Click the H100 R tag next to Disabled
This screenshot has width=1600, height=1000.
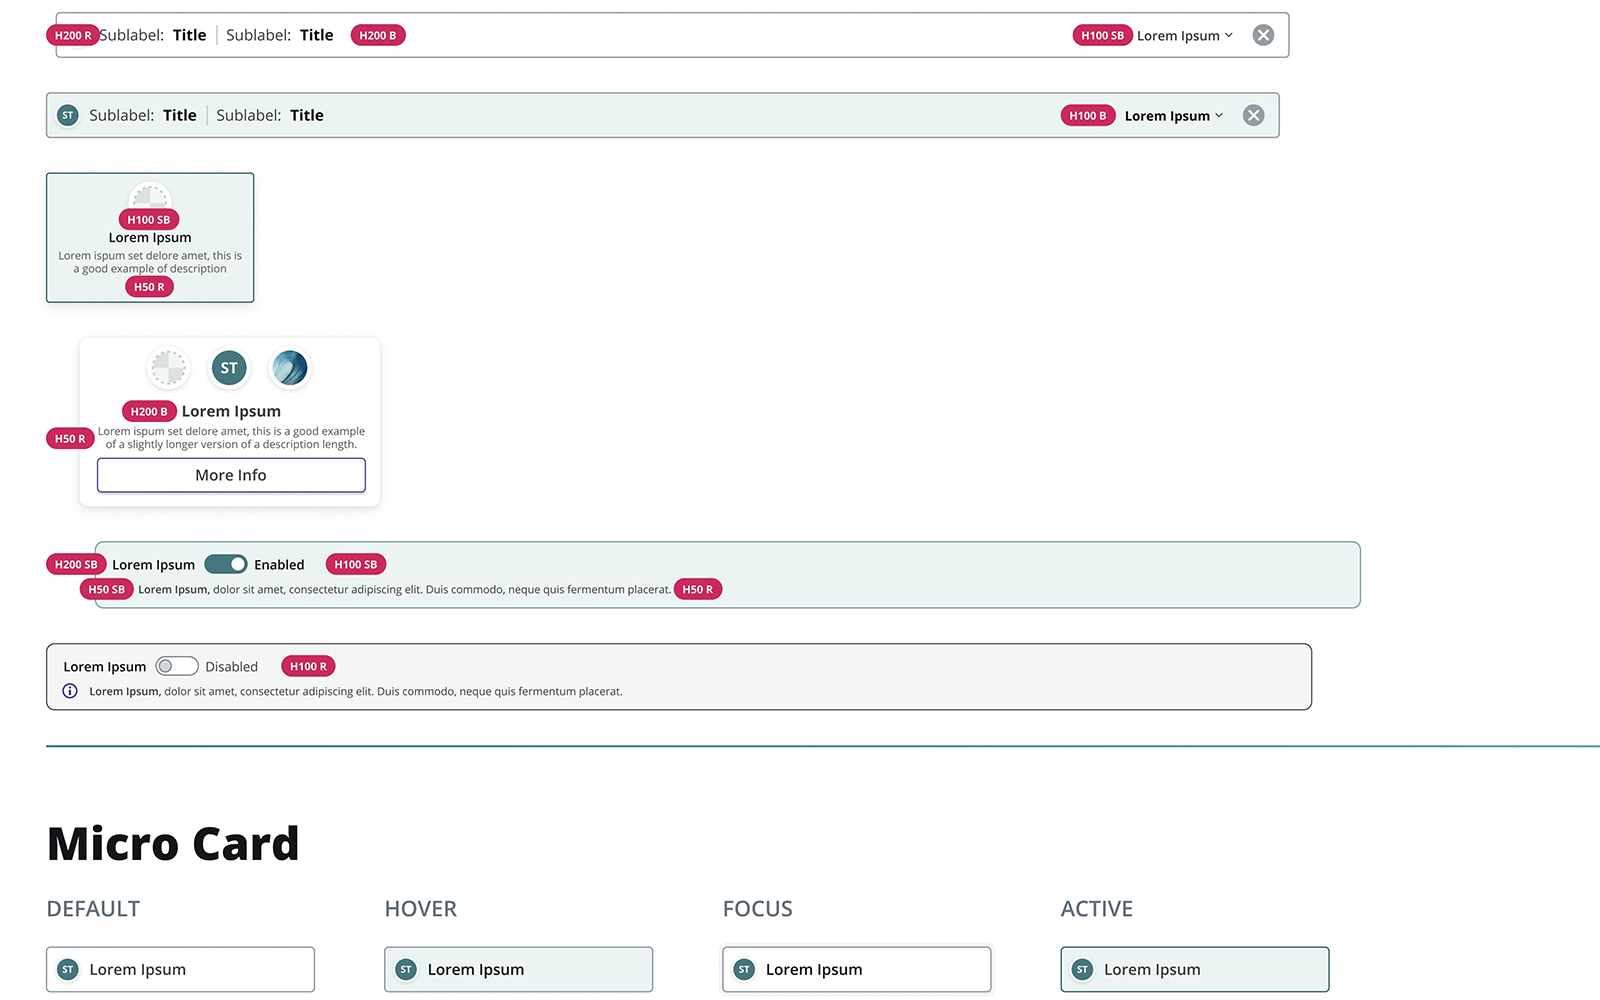click(x=308, y=666)
